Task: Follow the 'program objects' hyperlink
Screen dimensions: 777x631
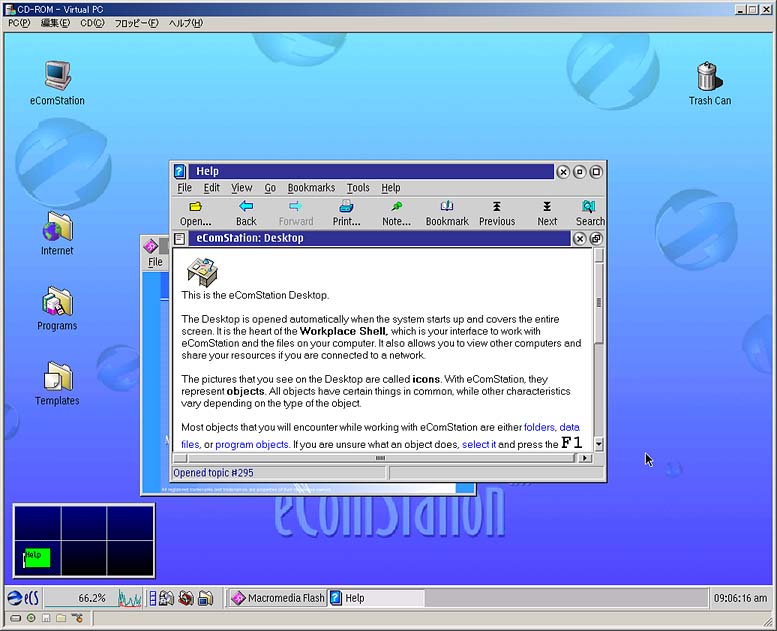Action: click(x=252, y=445)
